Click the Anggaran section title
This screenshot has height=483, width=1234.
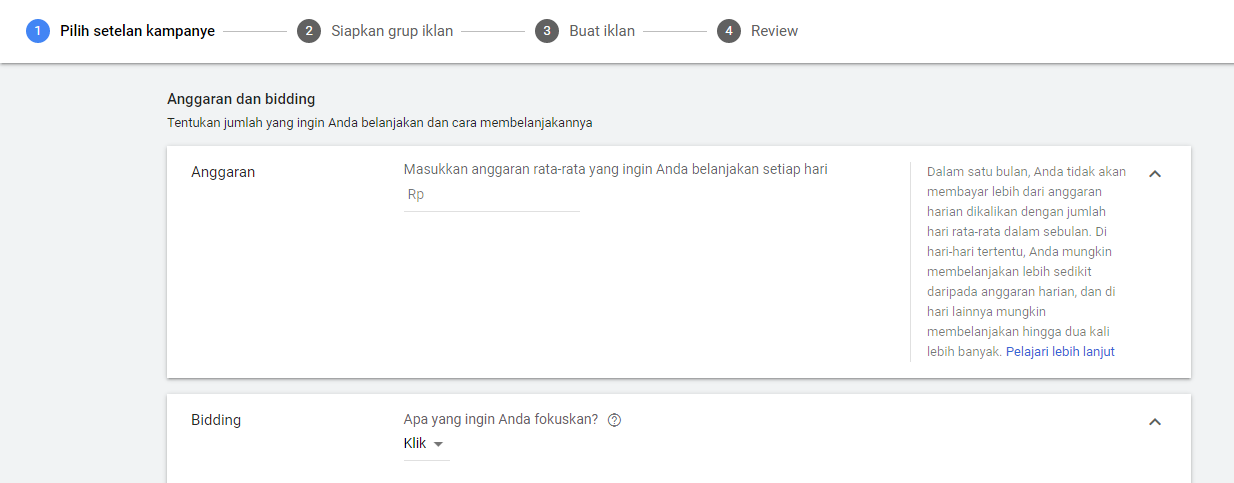tap(223, 172)
